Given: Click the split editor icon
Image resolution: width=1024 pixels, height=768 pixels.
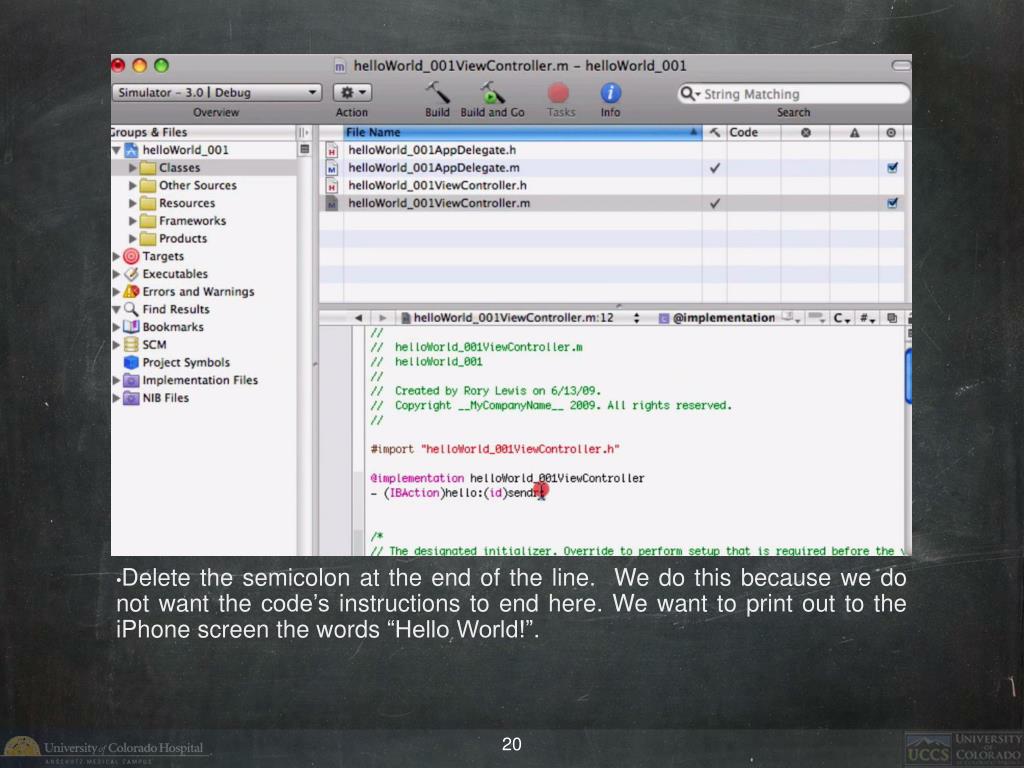Looking at the screenshot, I should pos(892,319).
